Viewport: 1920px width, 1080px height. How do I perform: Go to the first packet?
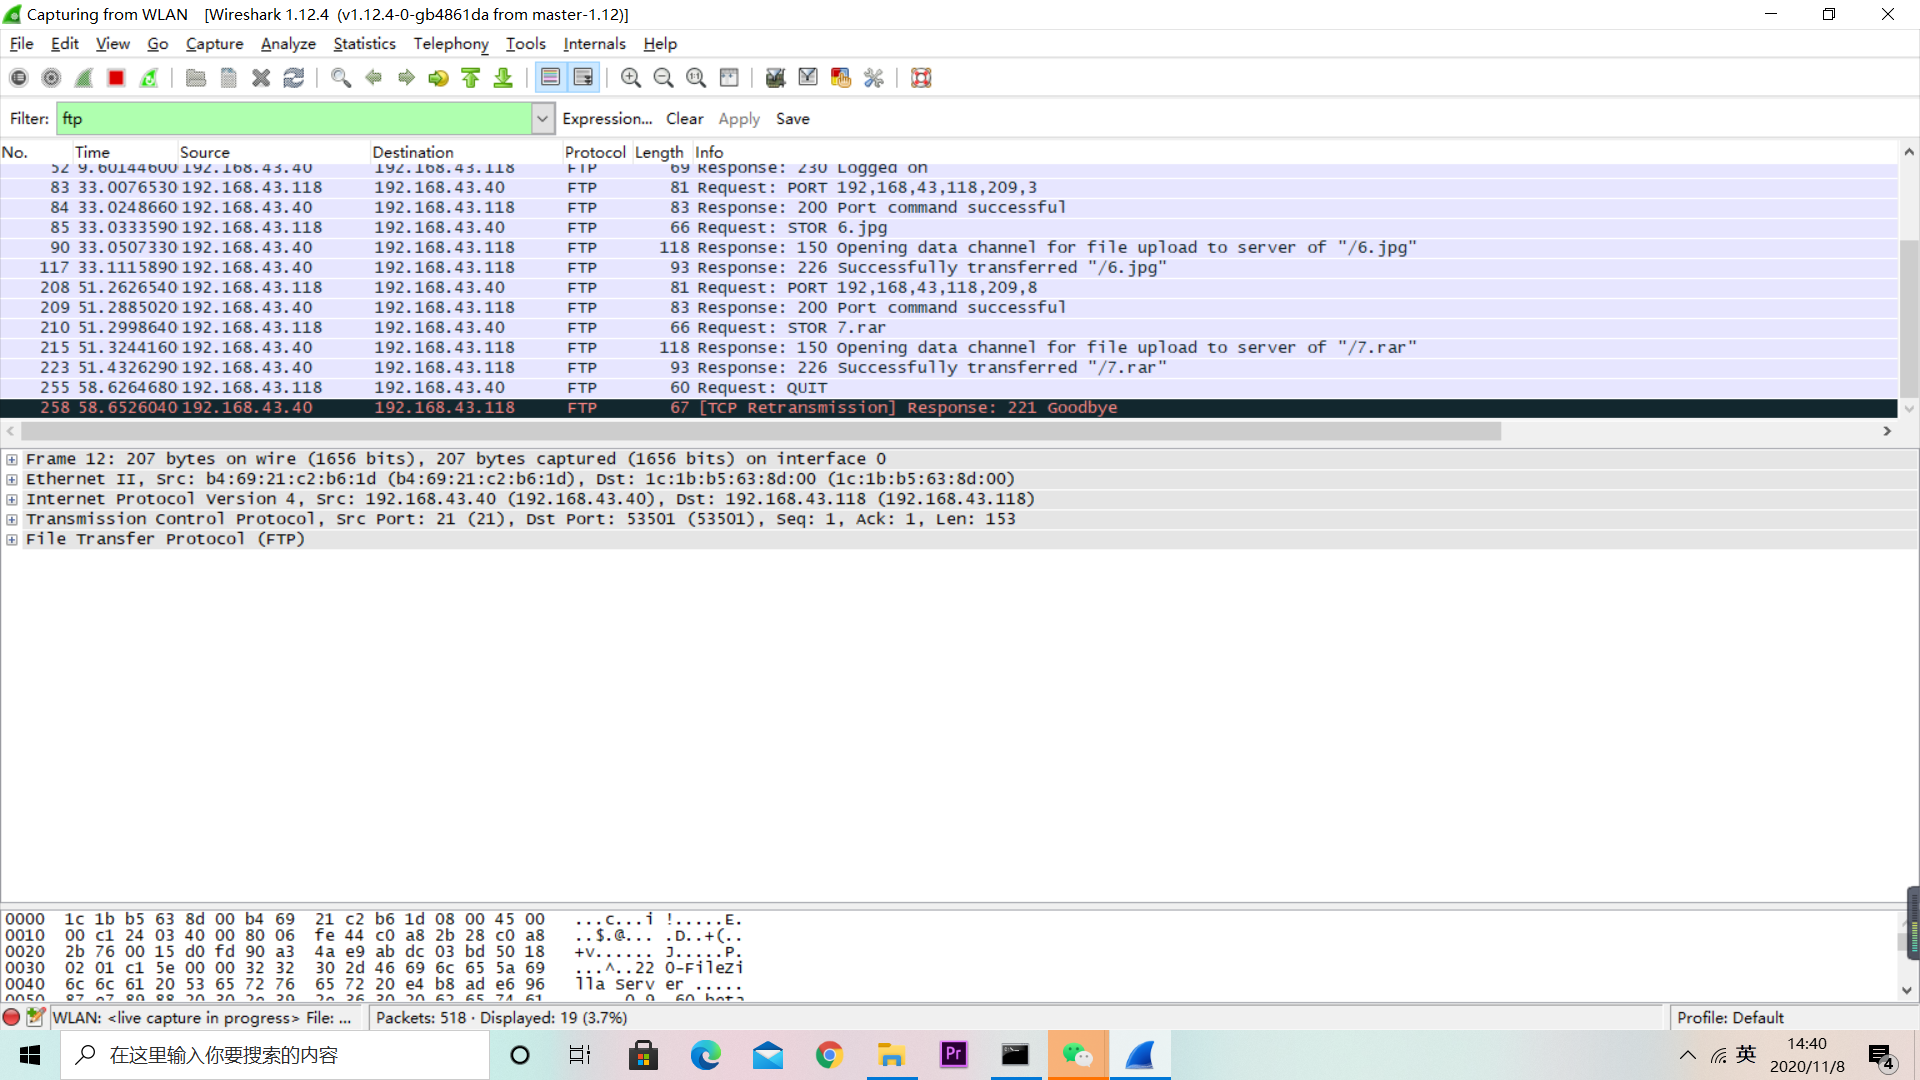pos(471,78)
